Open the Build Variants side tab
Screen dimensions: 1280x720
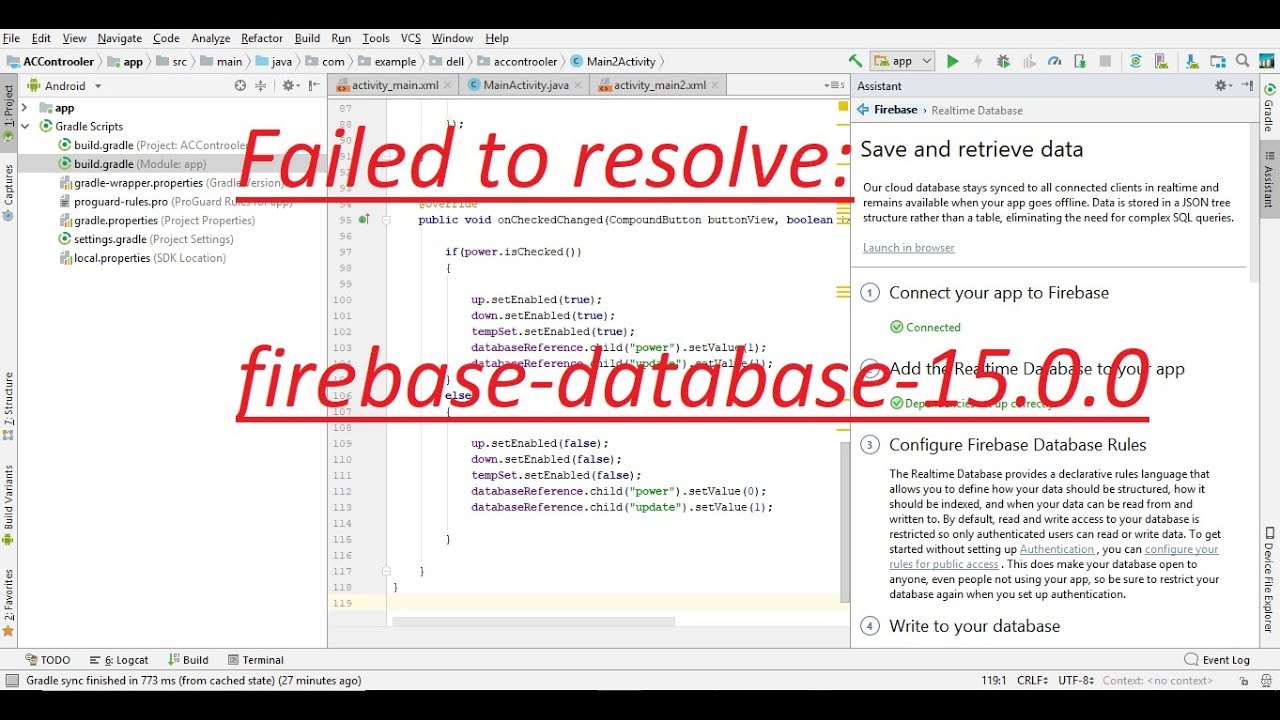[x=9, y=504]
